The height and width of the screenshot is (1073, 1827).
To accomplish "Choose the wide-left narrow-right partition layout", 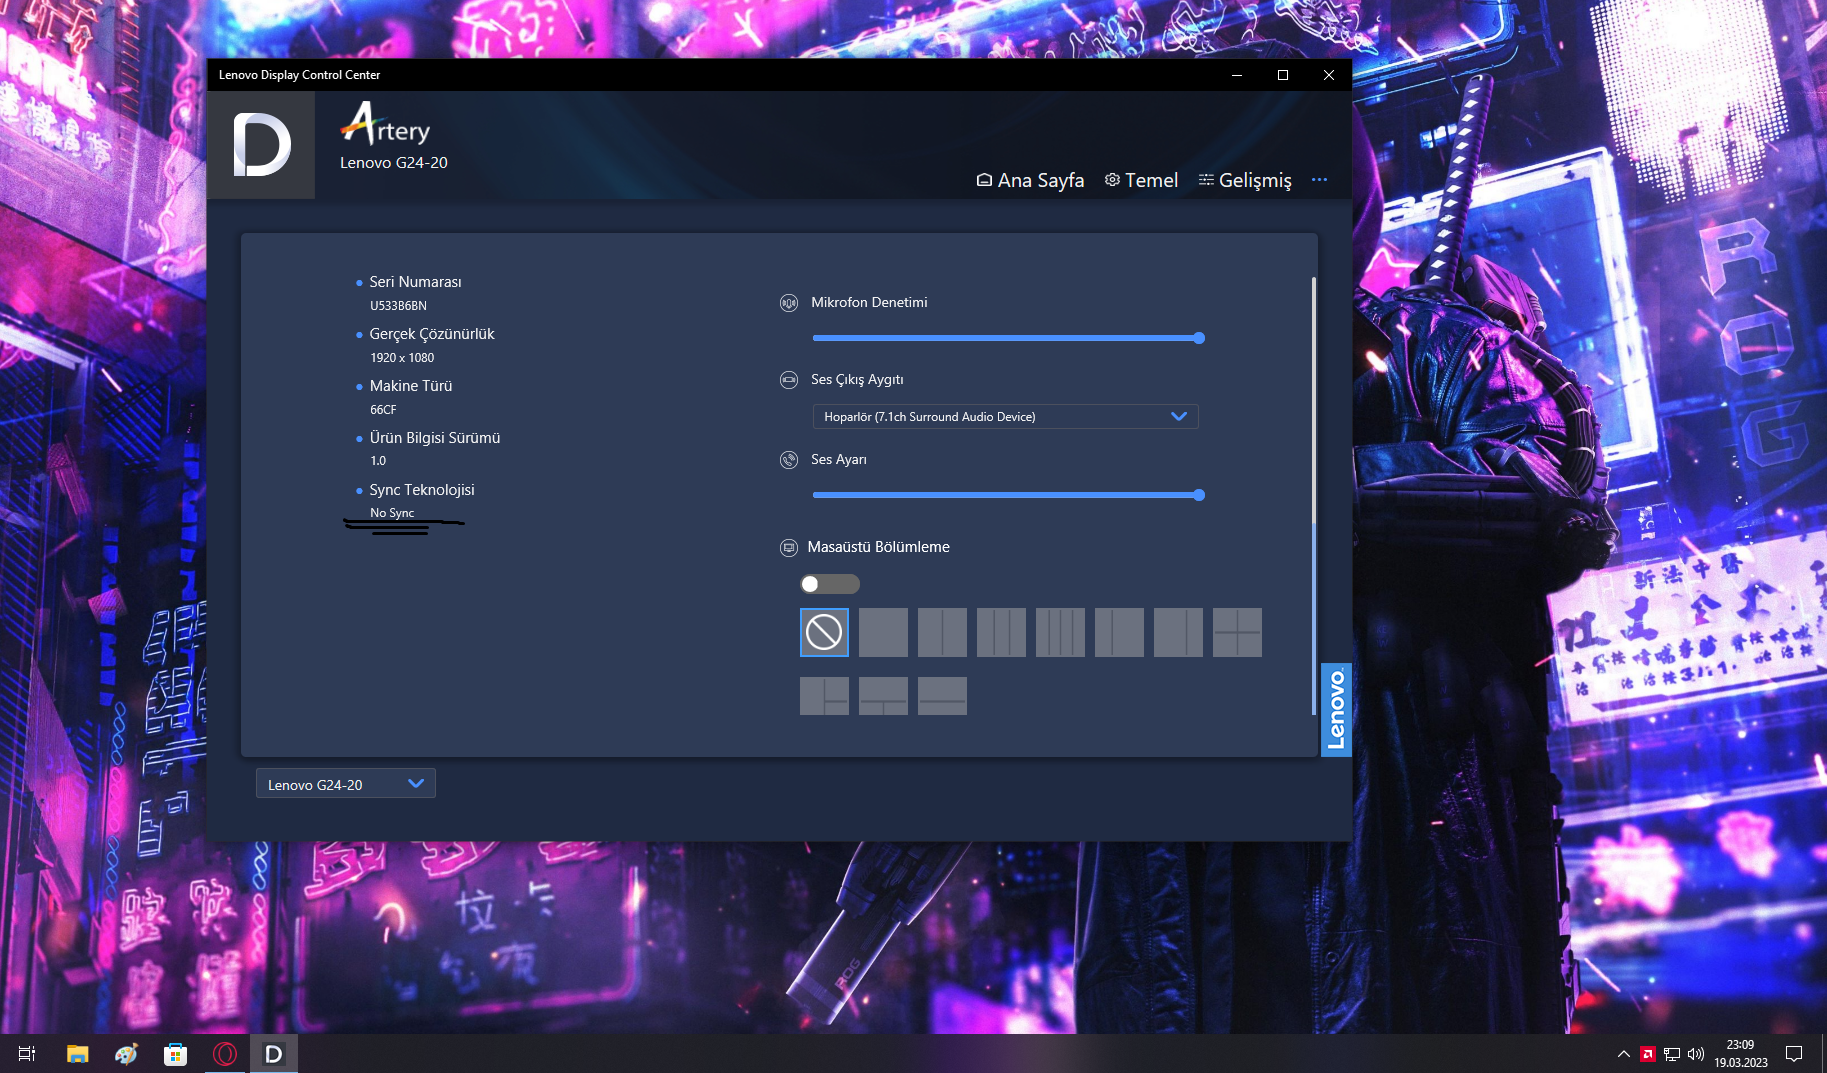I will 1178,632.
